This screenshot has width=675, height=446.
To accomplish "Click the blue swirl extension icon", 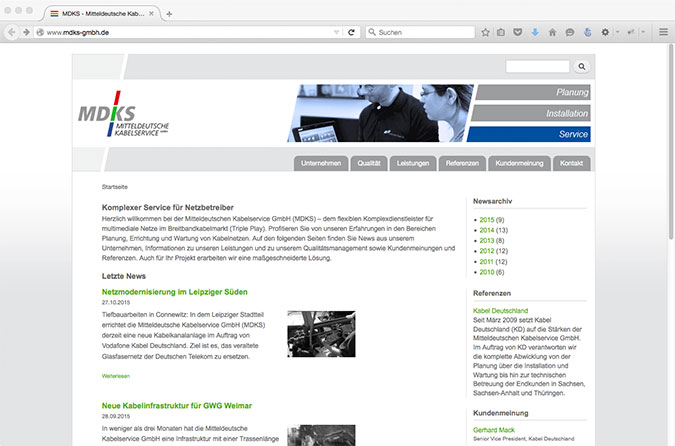I will point(587,32).
